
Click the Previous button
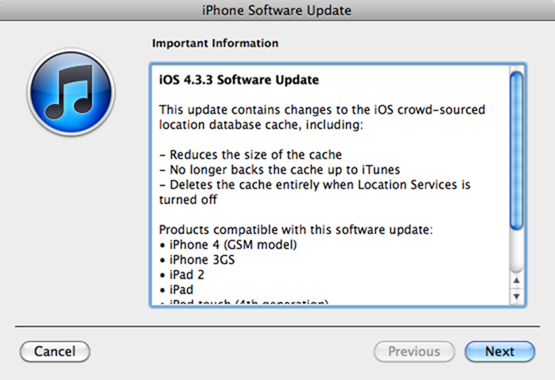coord(414,351)
